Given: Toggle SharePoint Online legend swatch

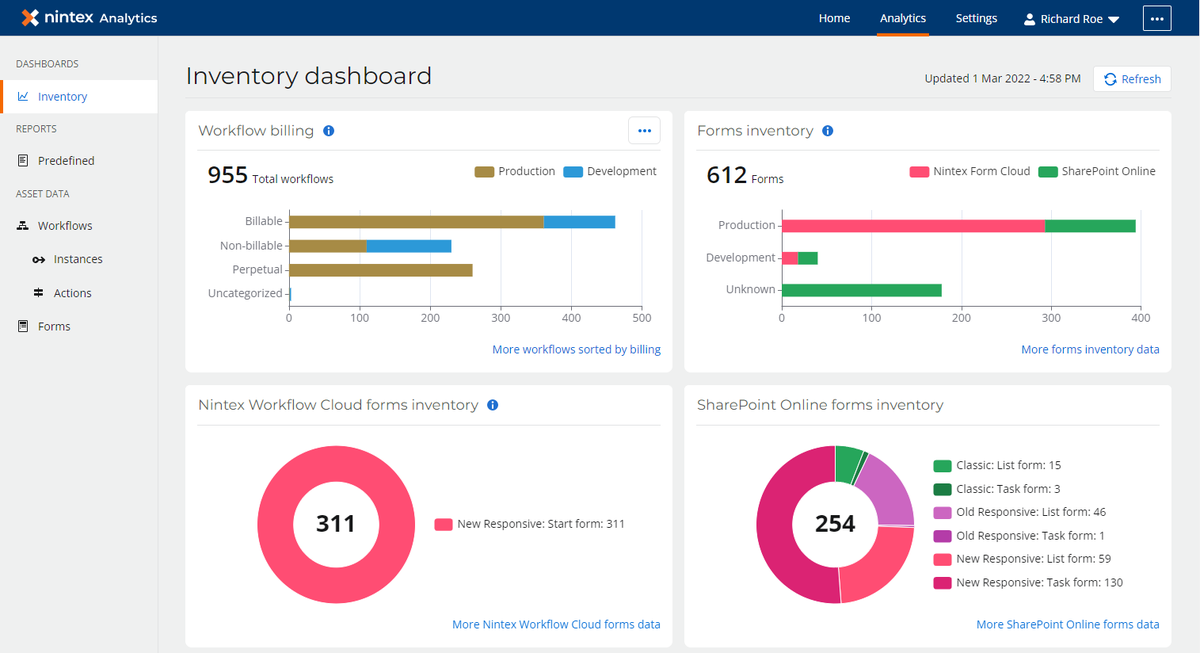Looking at the screenshot, I should click(x=1048, y=172).
